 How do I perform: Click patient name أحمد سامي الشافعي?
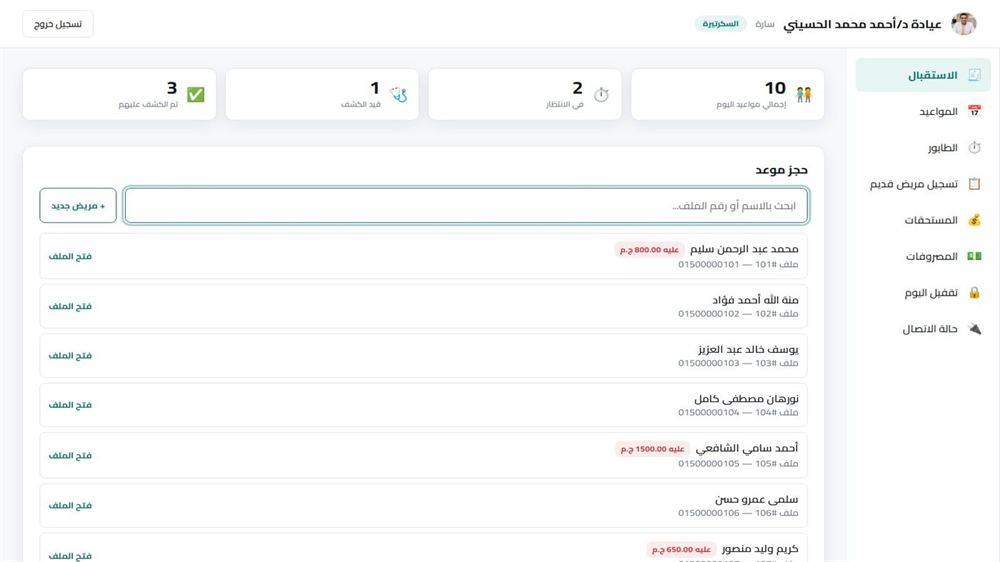pos(747,448)
